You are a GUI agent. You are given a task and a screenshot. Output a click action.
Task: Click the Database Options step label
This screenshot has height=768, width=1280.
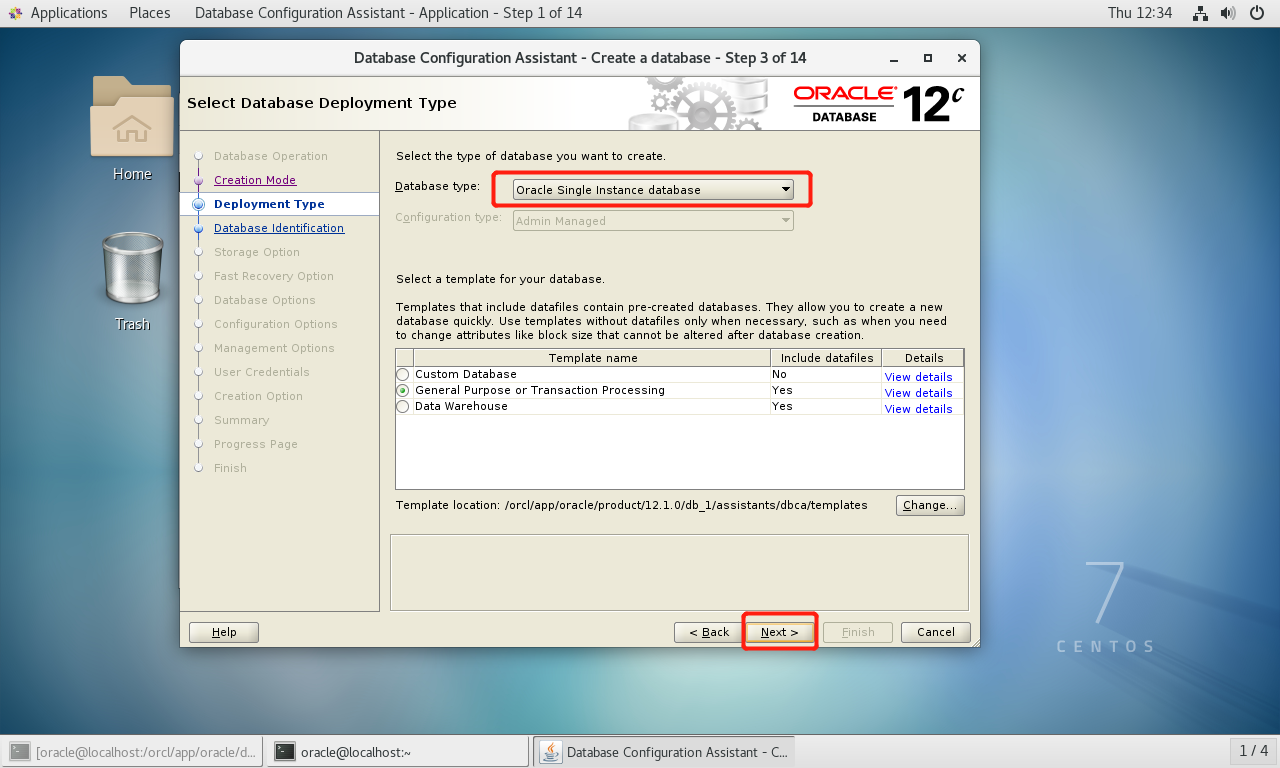coord(265,300)
